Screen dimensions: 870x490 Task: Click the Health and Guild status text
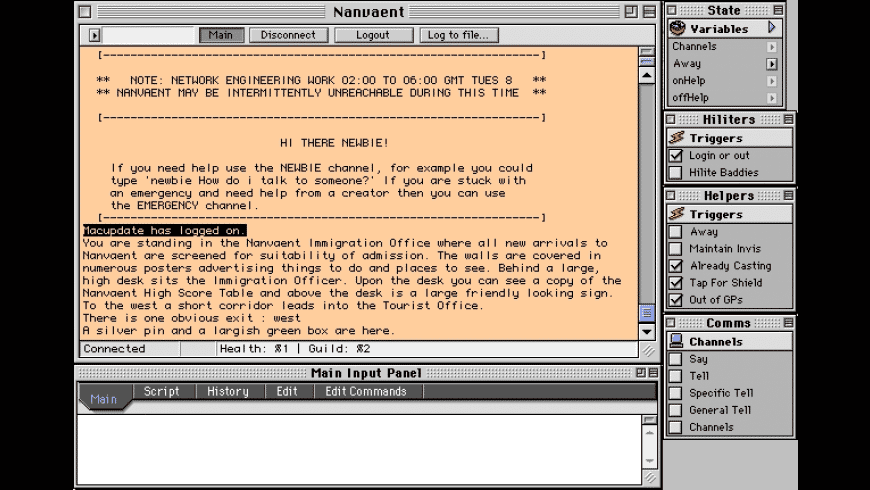pos(295,349)
